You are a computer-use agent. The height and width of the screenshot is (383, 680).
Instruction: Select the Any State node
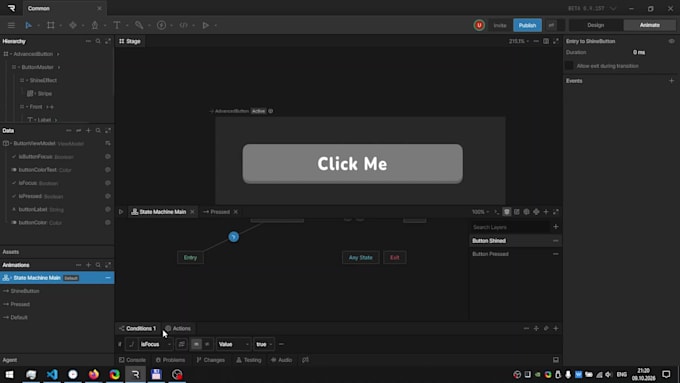click(x=360, y=258)
